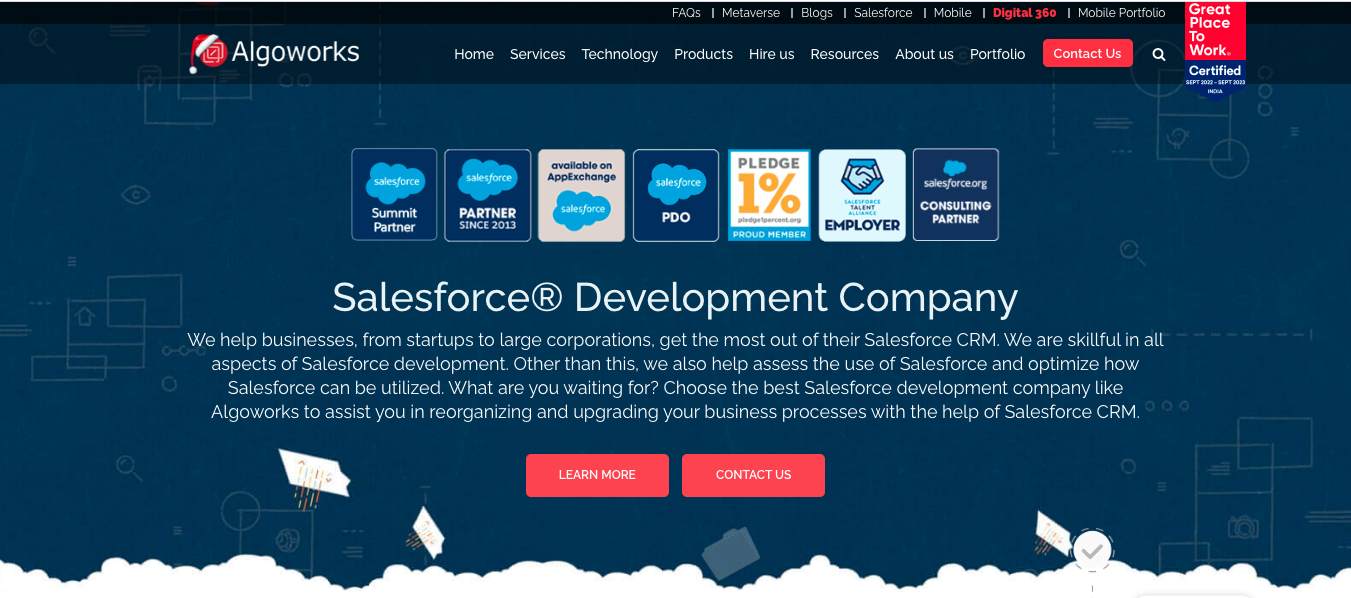Click the LEARN MORE button

click(x=597, y=475)
